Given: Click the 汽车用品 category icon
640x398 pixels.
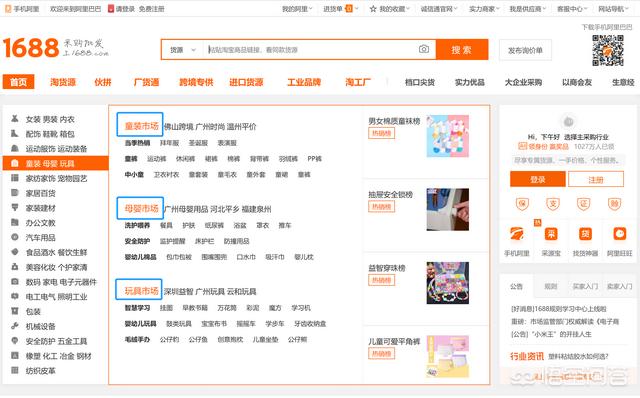Looking at the screenshot, I should (15, 237).
